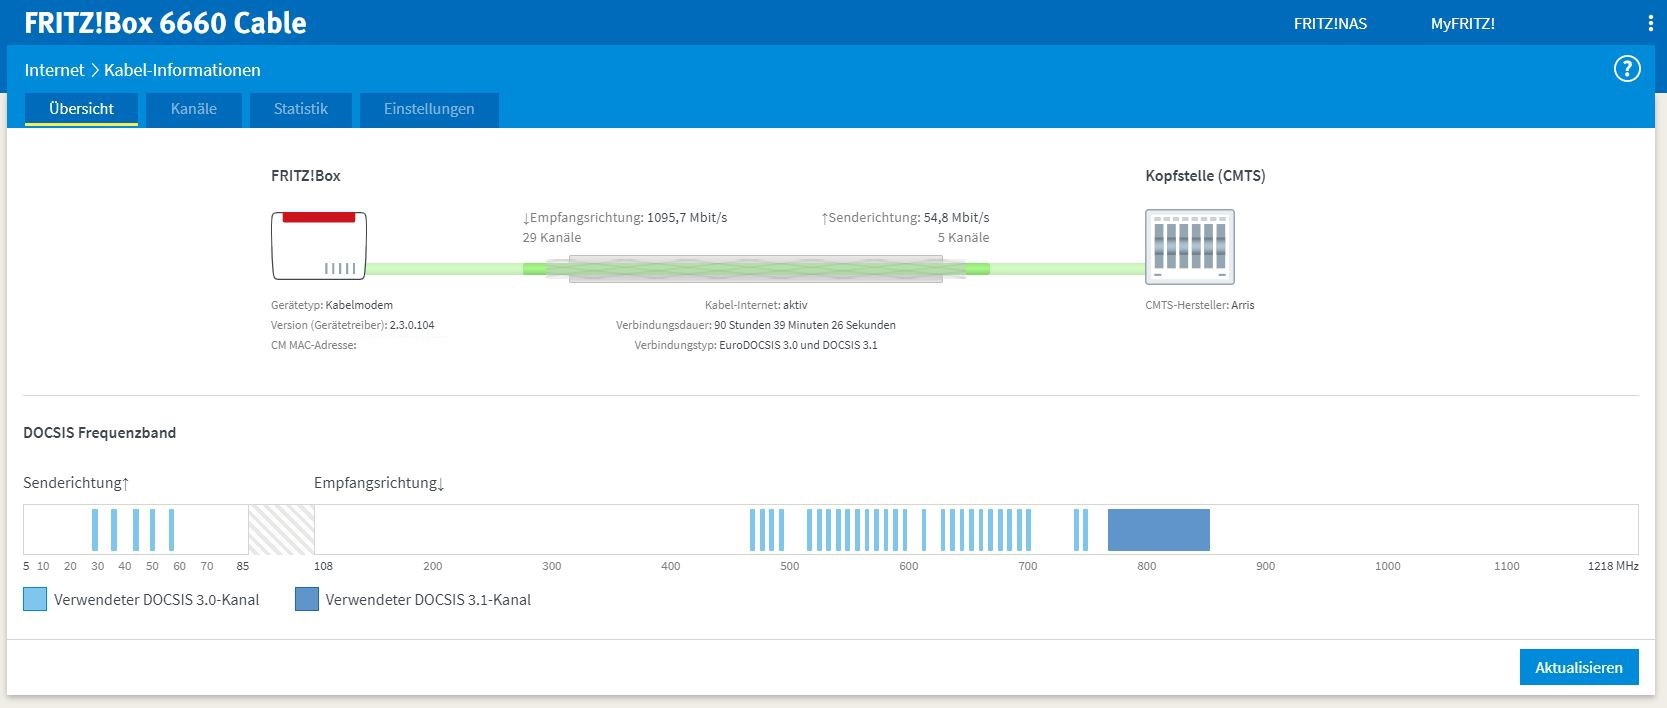
Task: Click the hatched guard band in frequency chart
Action: tap(281, 530)
